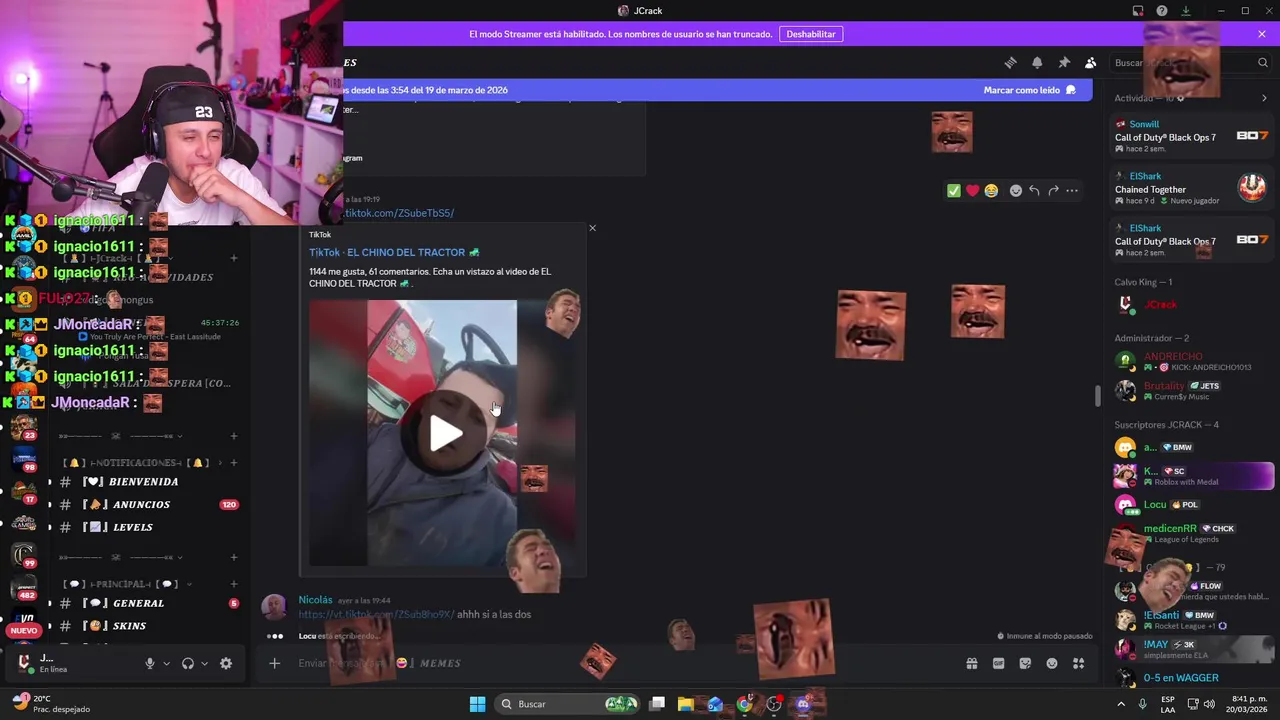The image size is (1280, 720).
Task: Open the gift icon in message bar
Action: (x=971, y=663)
